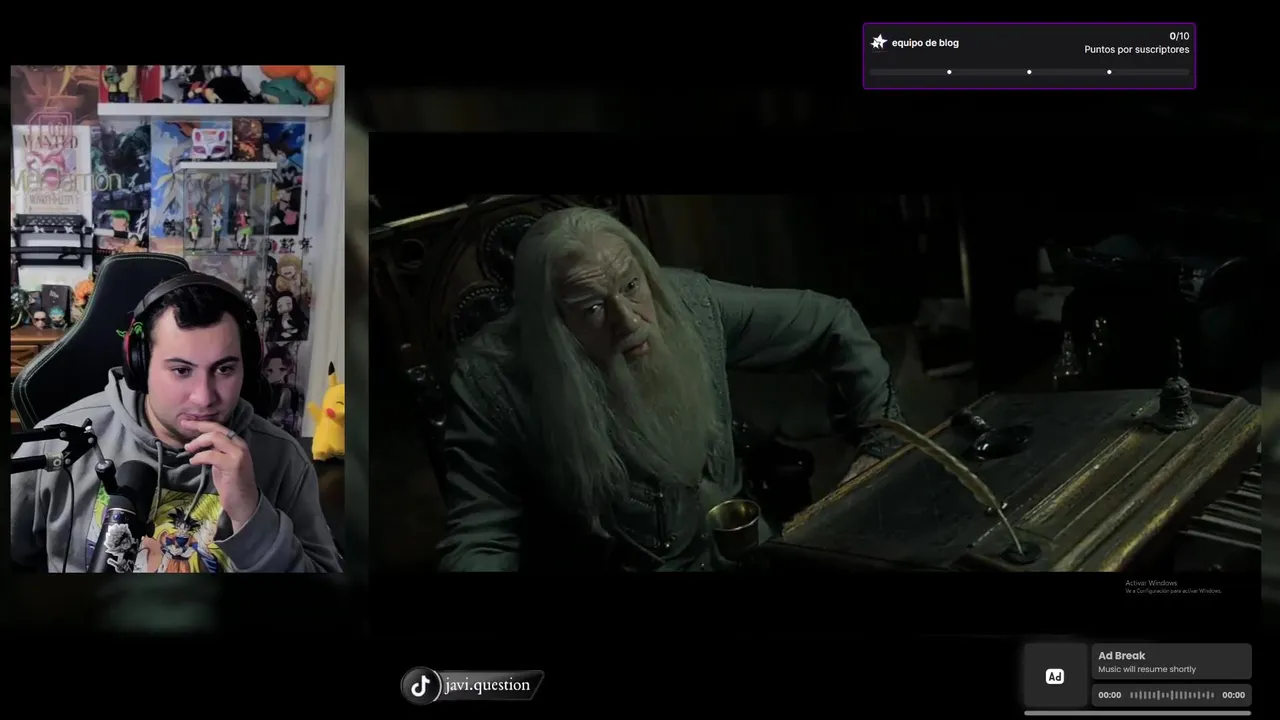Click the TikTok logo icon
The image size is (1280, 720).
tap(420, 686)
